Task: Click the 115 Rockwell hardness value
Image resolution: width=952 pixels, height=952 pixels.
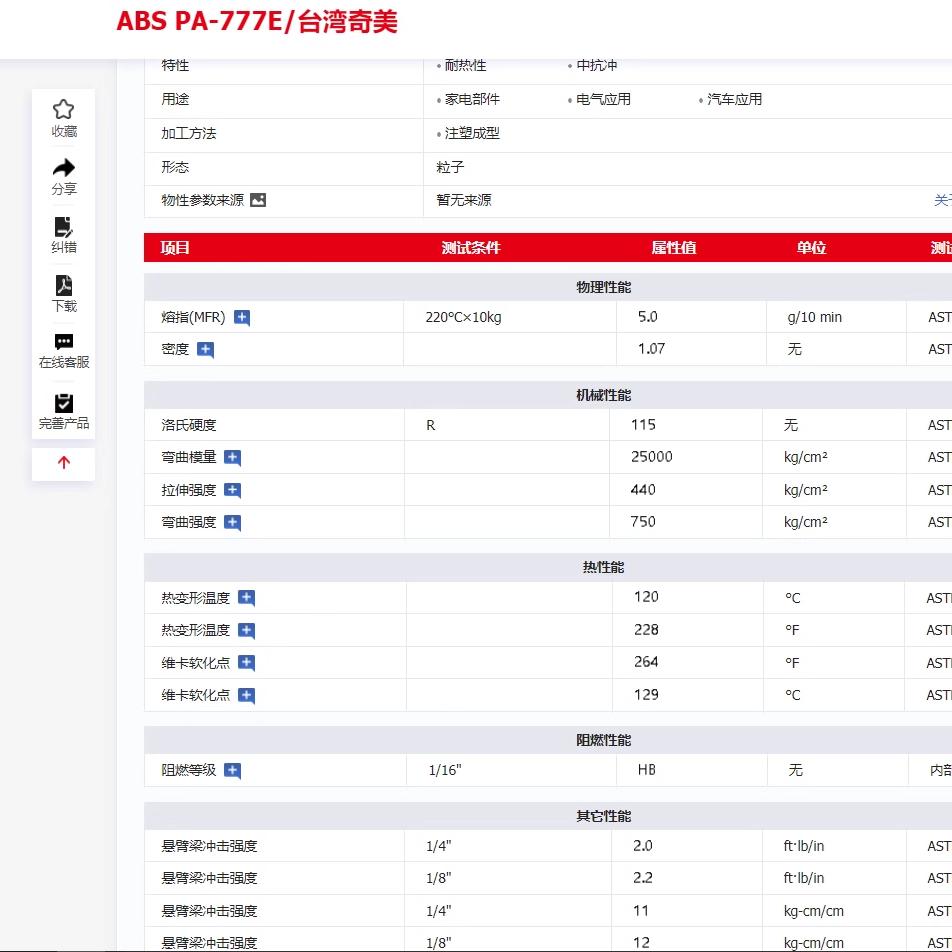Action: click(x=643, y=424)
